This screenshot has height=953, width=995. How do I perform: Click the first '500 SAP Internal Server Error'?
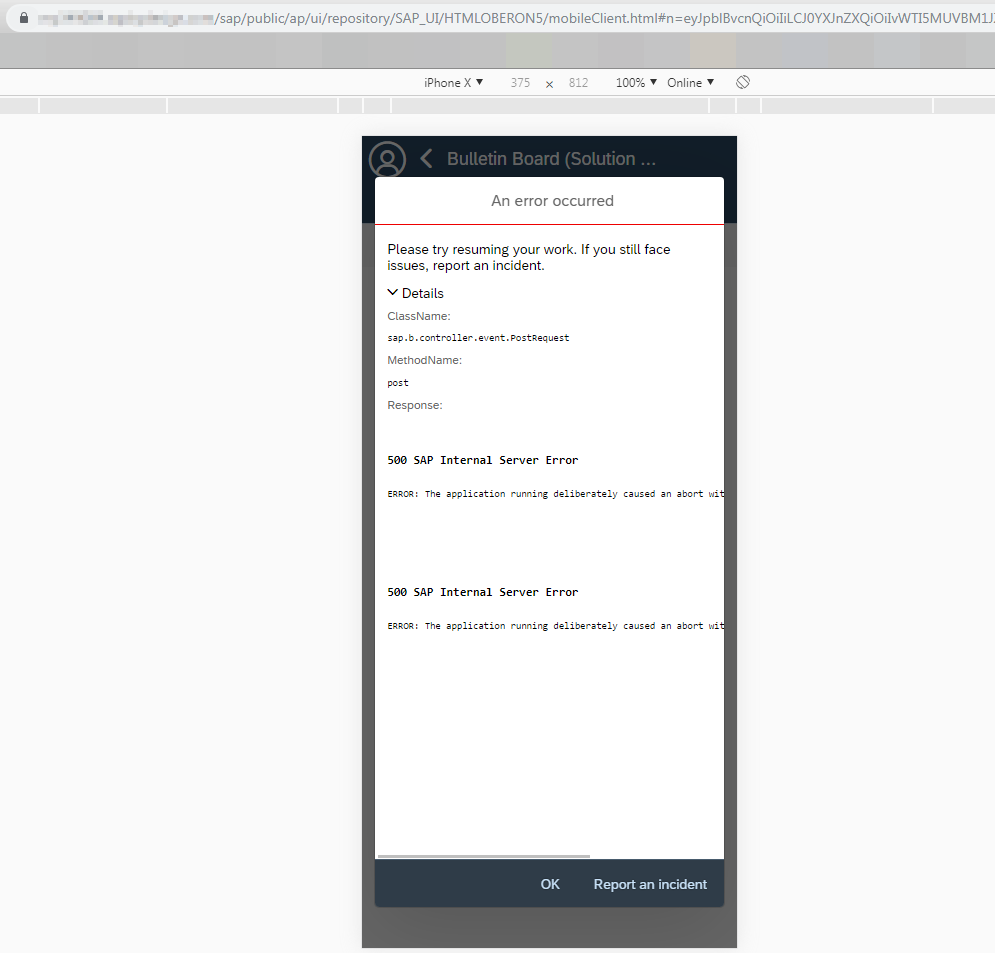pos(483,460)
